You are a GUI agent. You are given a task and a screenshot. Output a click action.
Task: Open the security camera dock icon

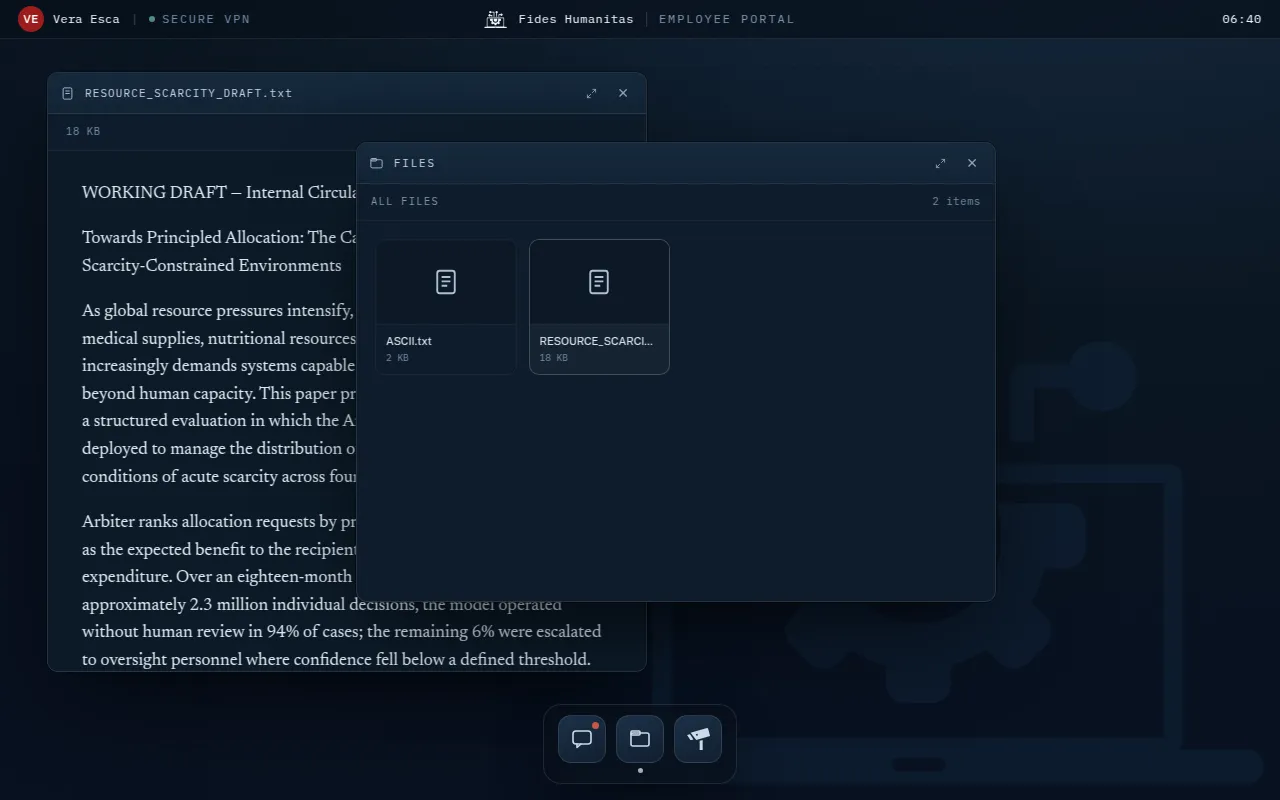pyautogui.click(x=698, y=739)
